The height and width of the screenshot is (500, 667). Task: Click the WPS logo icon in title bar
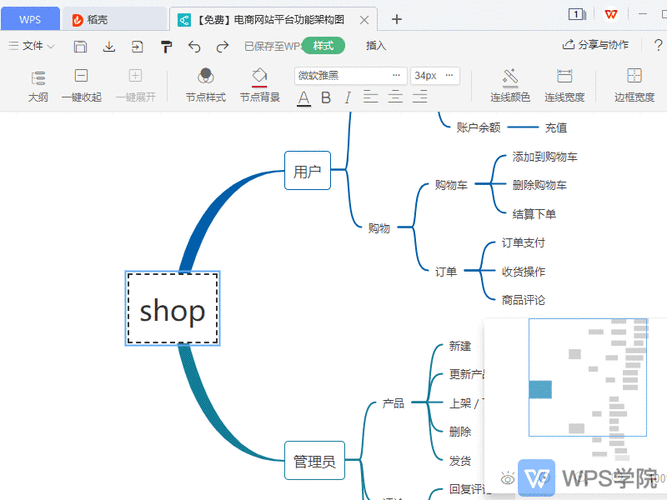coord(611,14)
